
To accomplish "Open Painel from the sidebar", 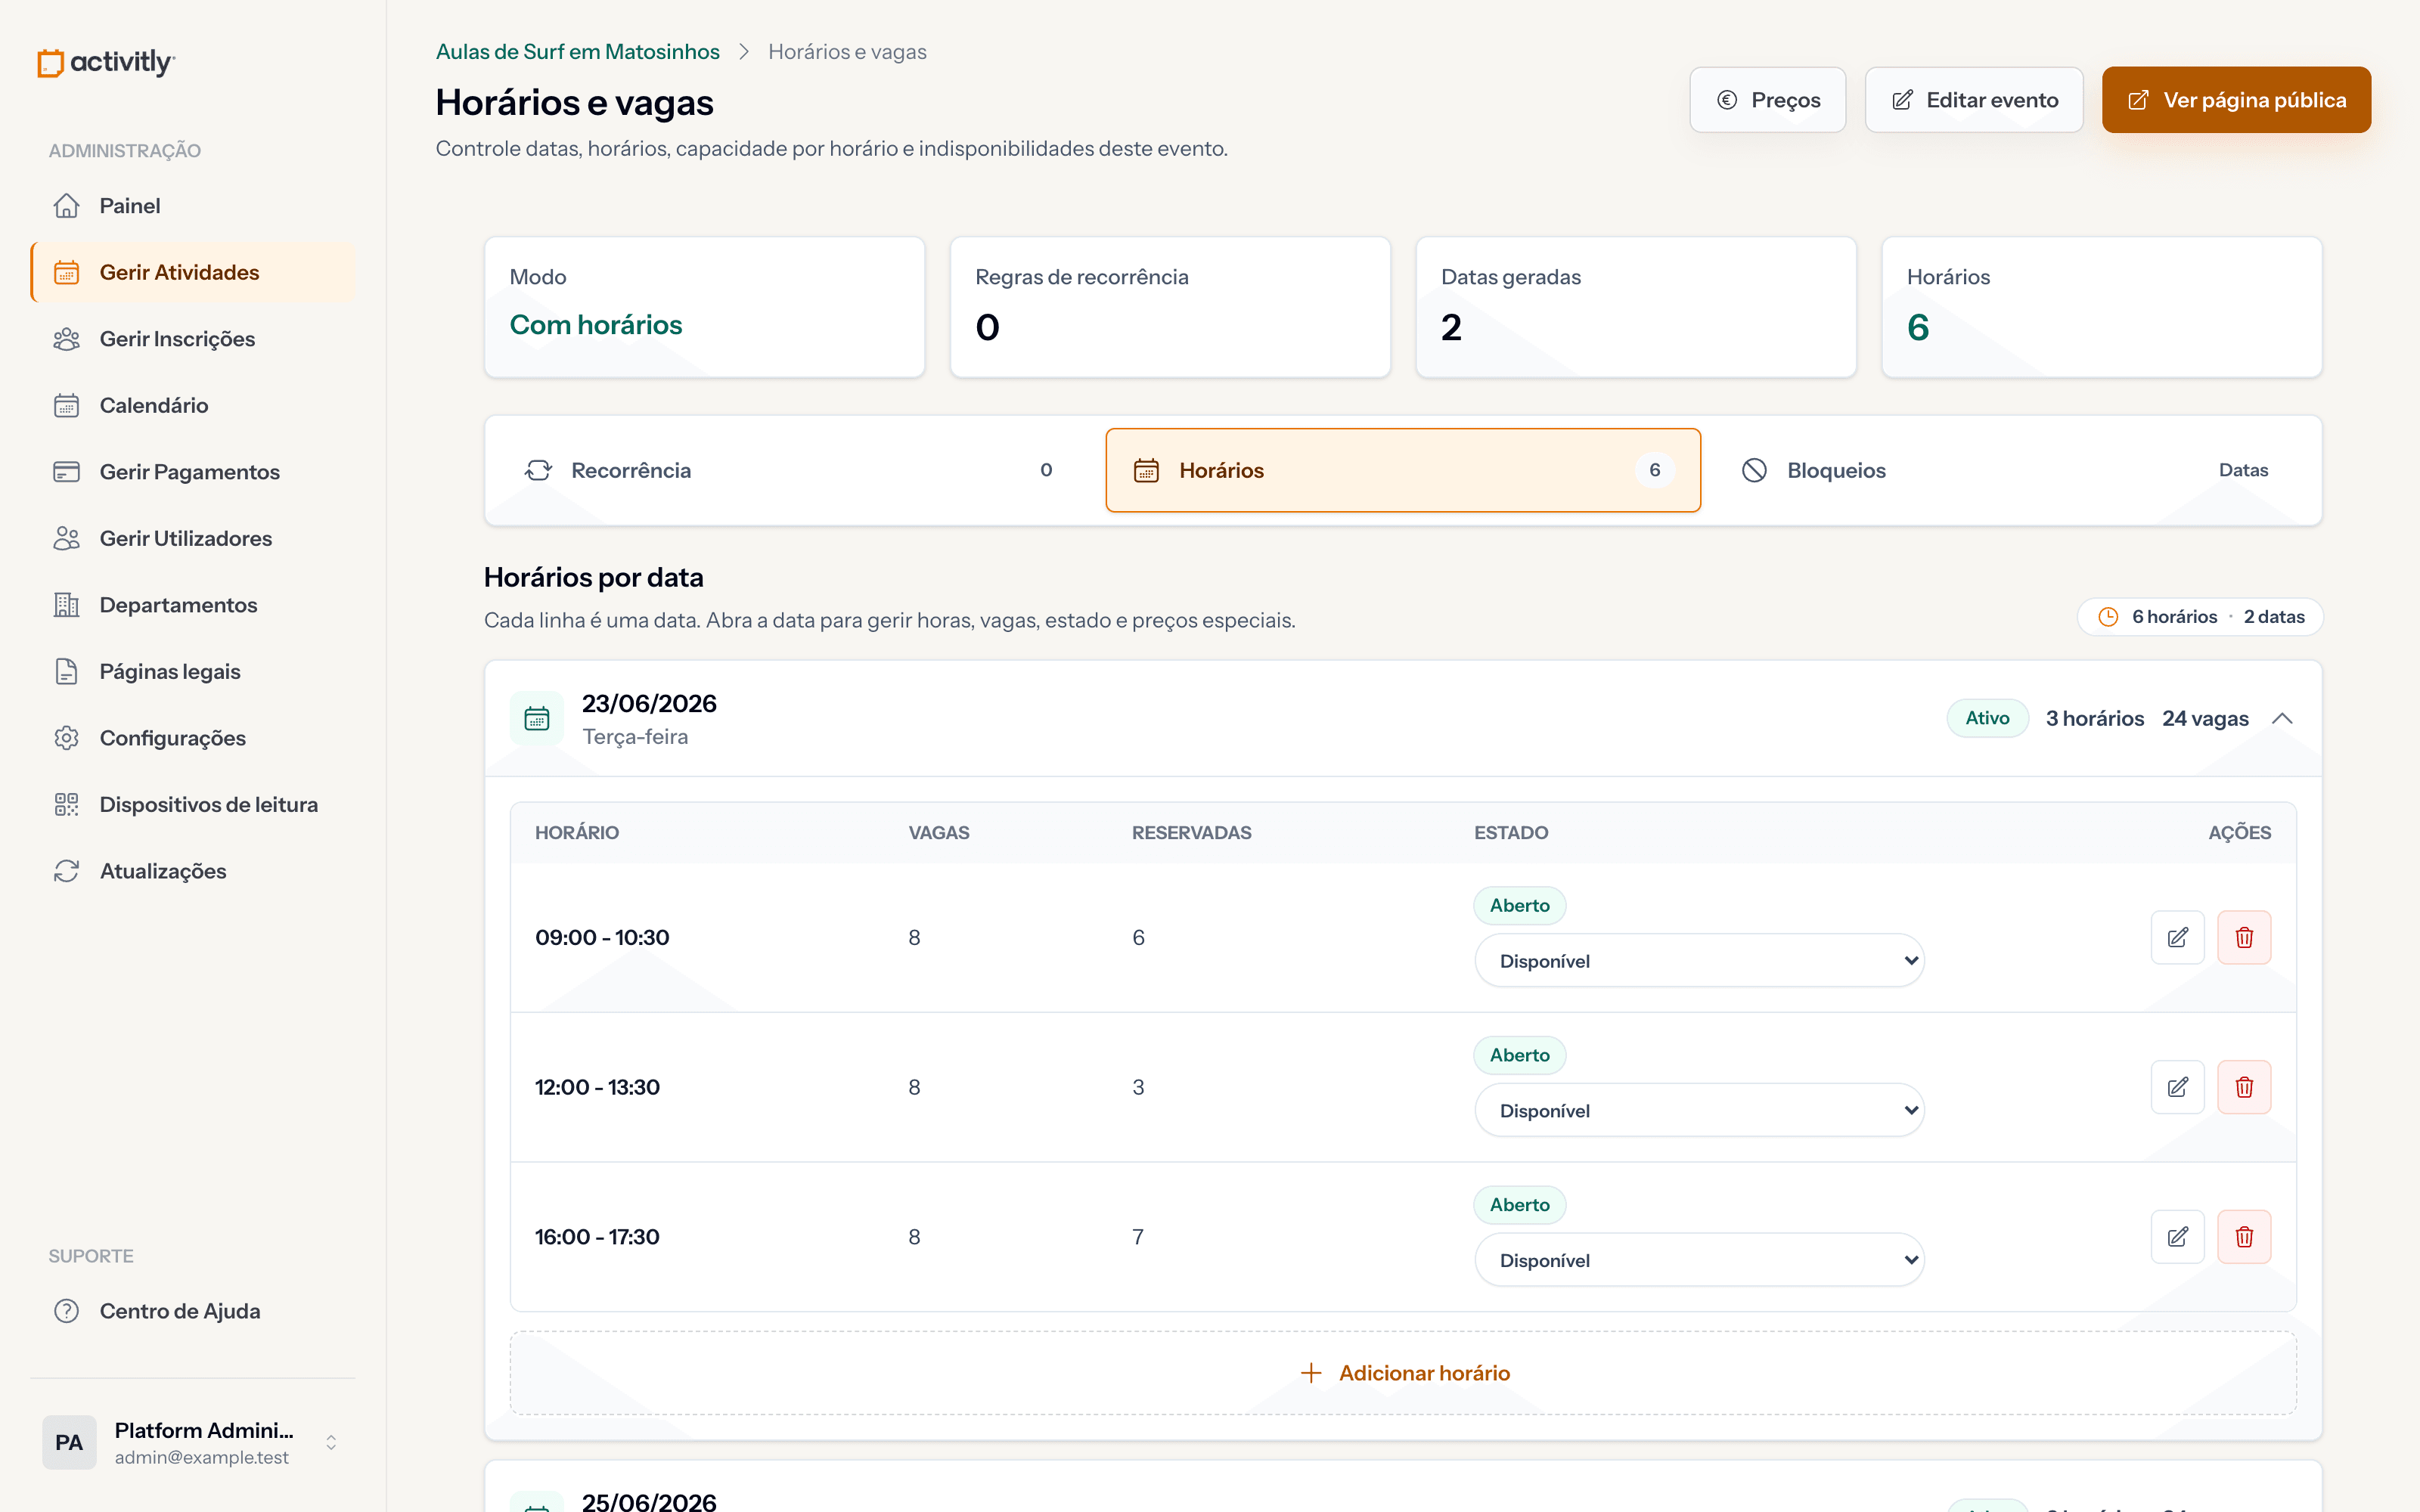I will tap(193, 206).
